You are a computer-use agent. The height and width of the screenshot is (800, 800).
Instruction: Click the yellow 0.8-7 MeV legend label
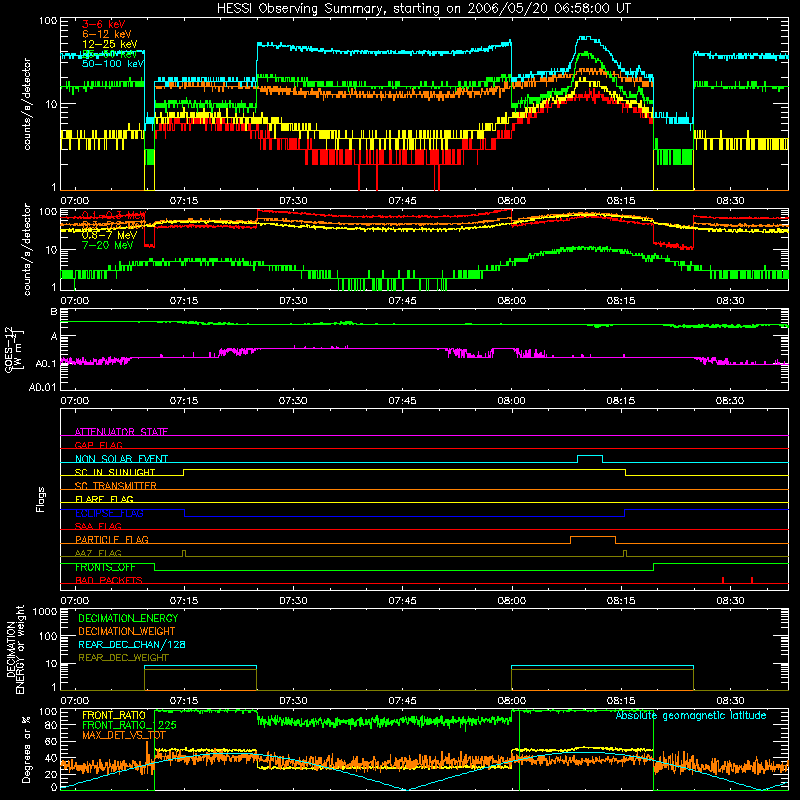pyautogui.click(x=109, y=235)
